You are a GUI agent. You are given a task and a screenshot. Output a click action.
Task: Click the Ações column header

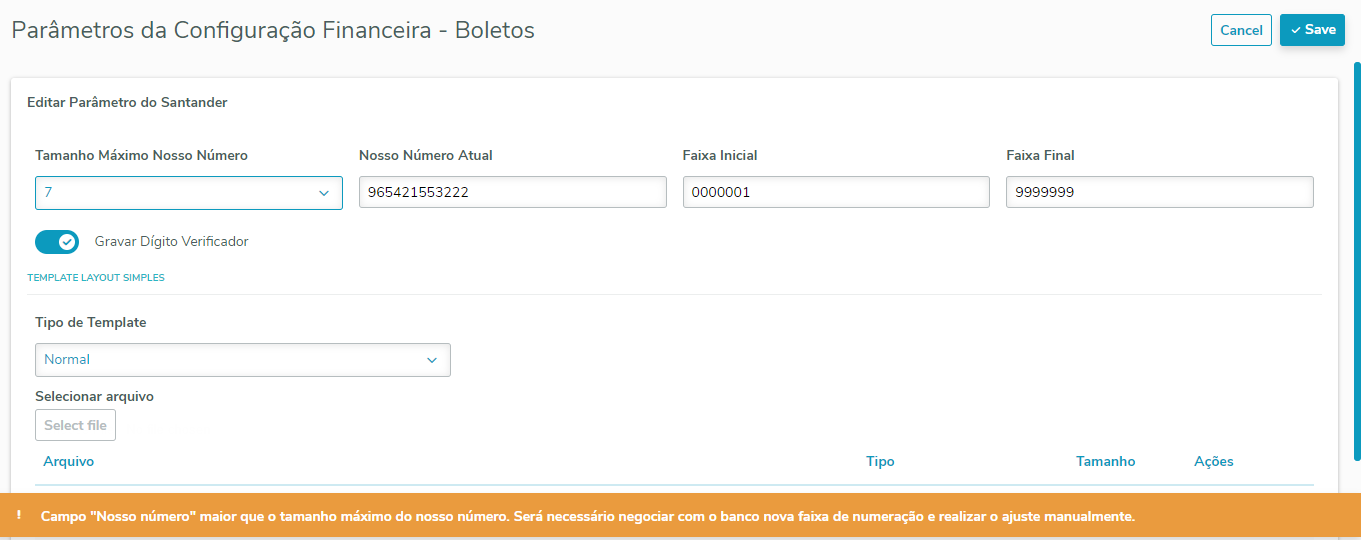point(1213,462)
